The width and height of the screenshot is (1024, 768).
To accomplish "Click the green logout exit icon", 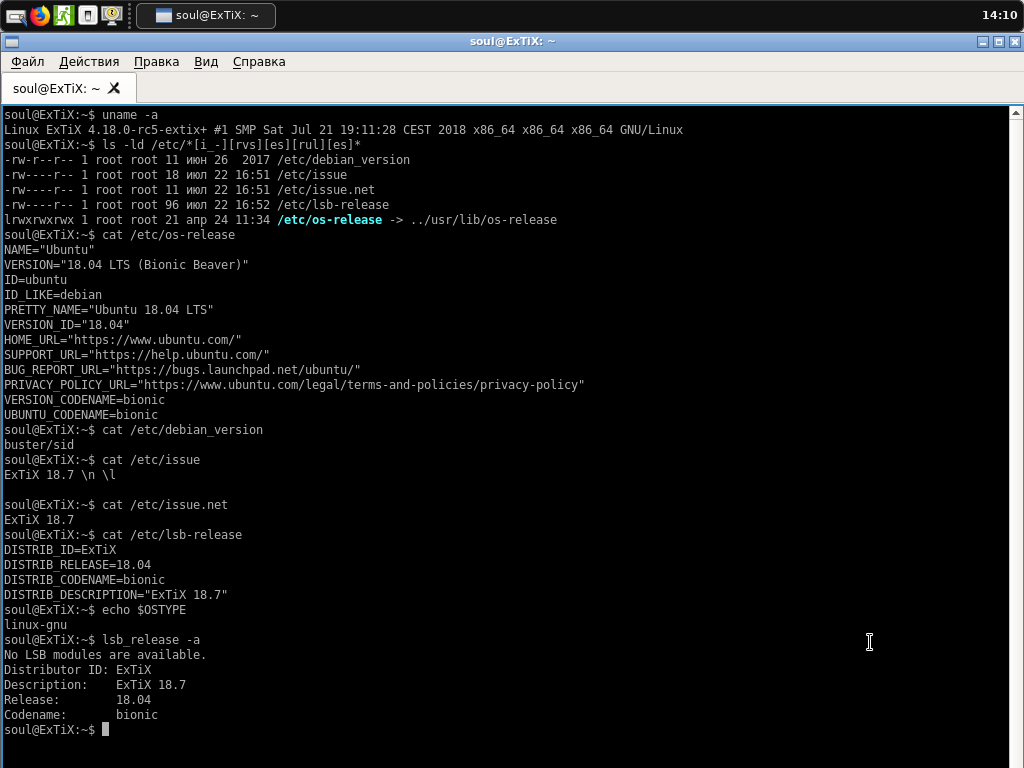I will click(63, 16).
